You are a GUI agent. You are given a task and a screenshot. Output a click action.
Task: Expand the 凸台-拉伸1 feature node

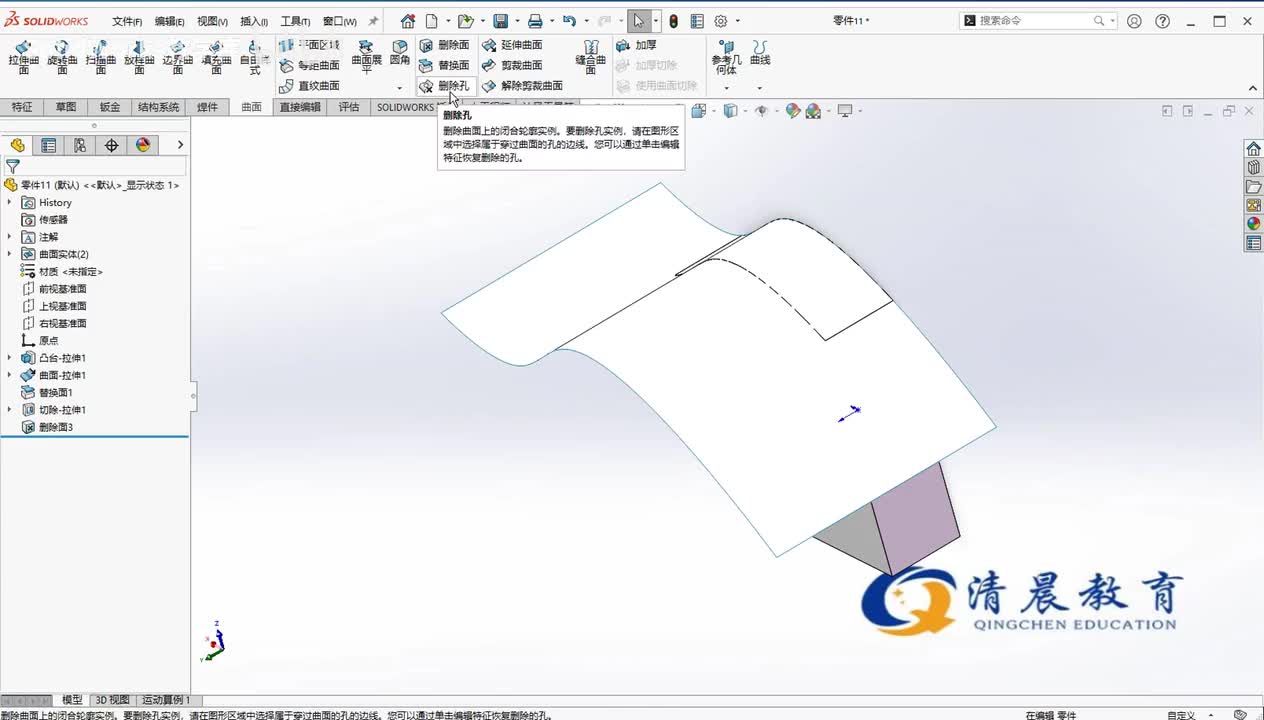click(x=9, y=358)
